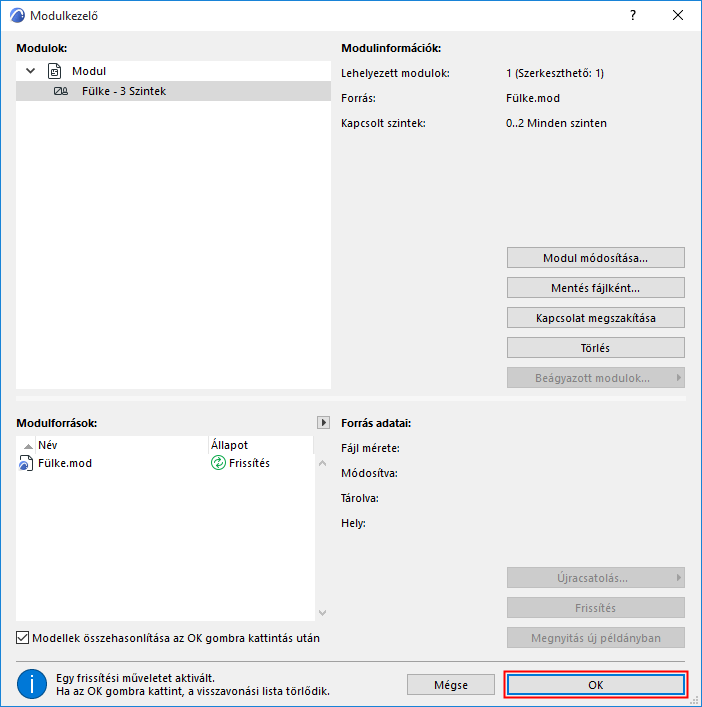Viewport: 702px width, 707px height.
Task: Open Modul módosítása dialog
Action: (x=595, y=258)
